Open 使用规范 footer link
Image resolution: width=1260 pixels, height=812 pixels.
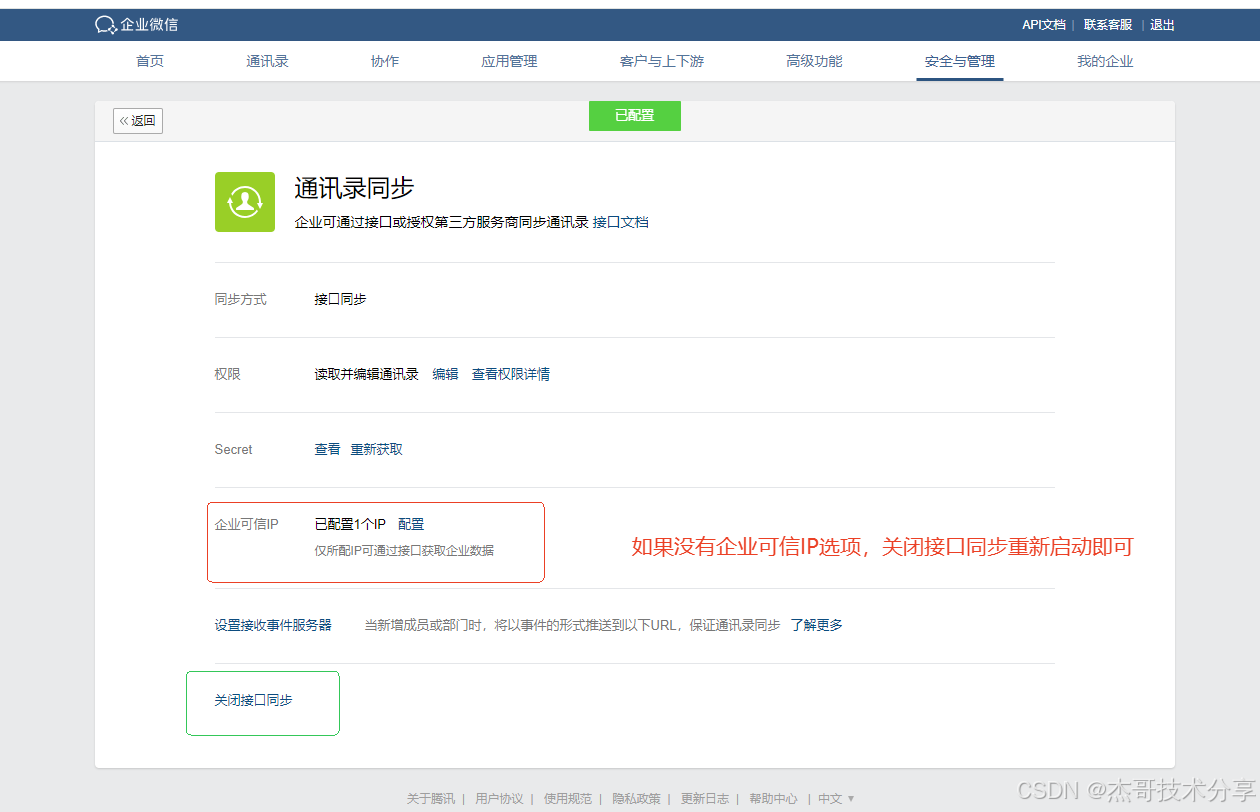[x=568, y=798]
